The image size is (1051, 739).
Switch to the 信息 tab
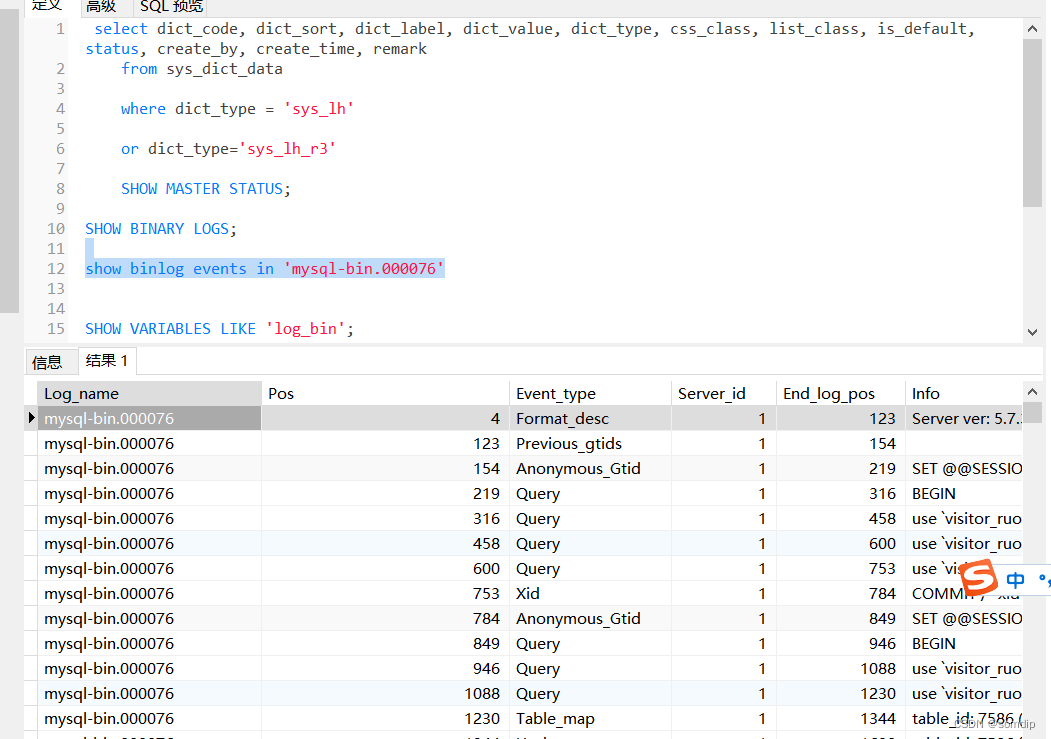(50, 361)
